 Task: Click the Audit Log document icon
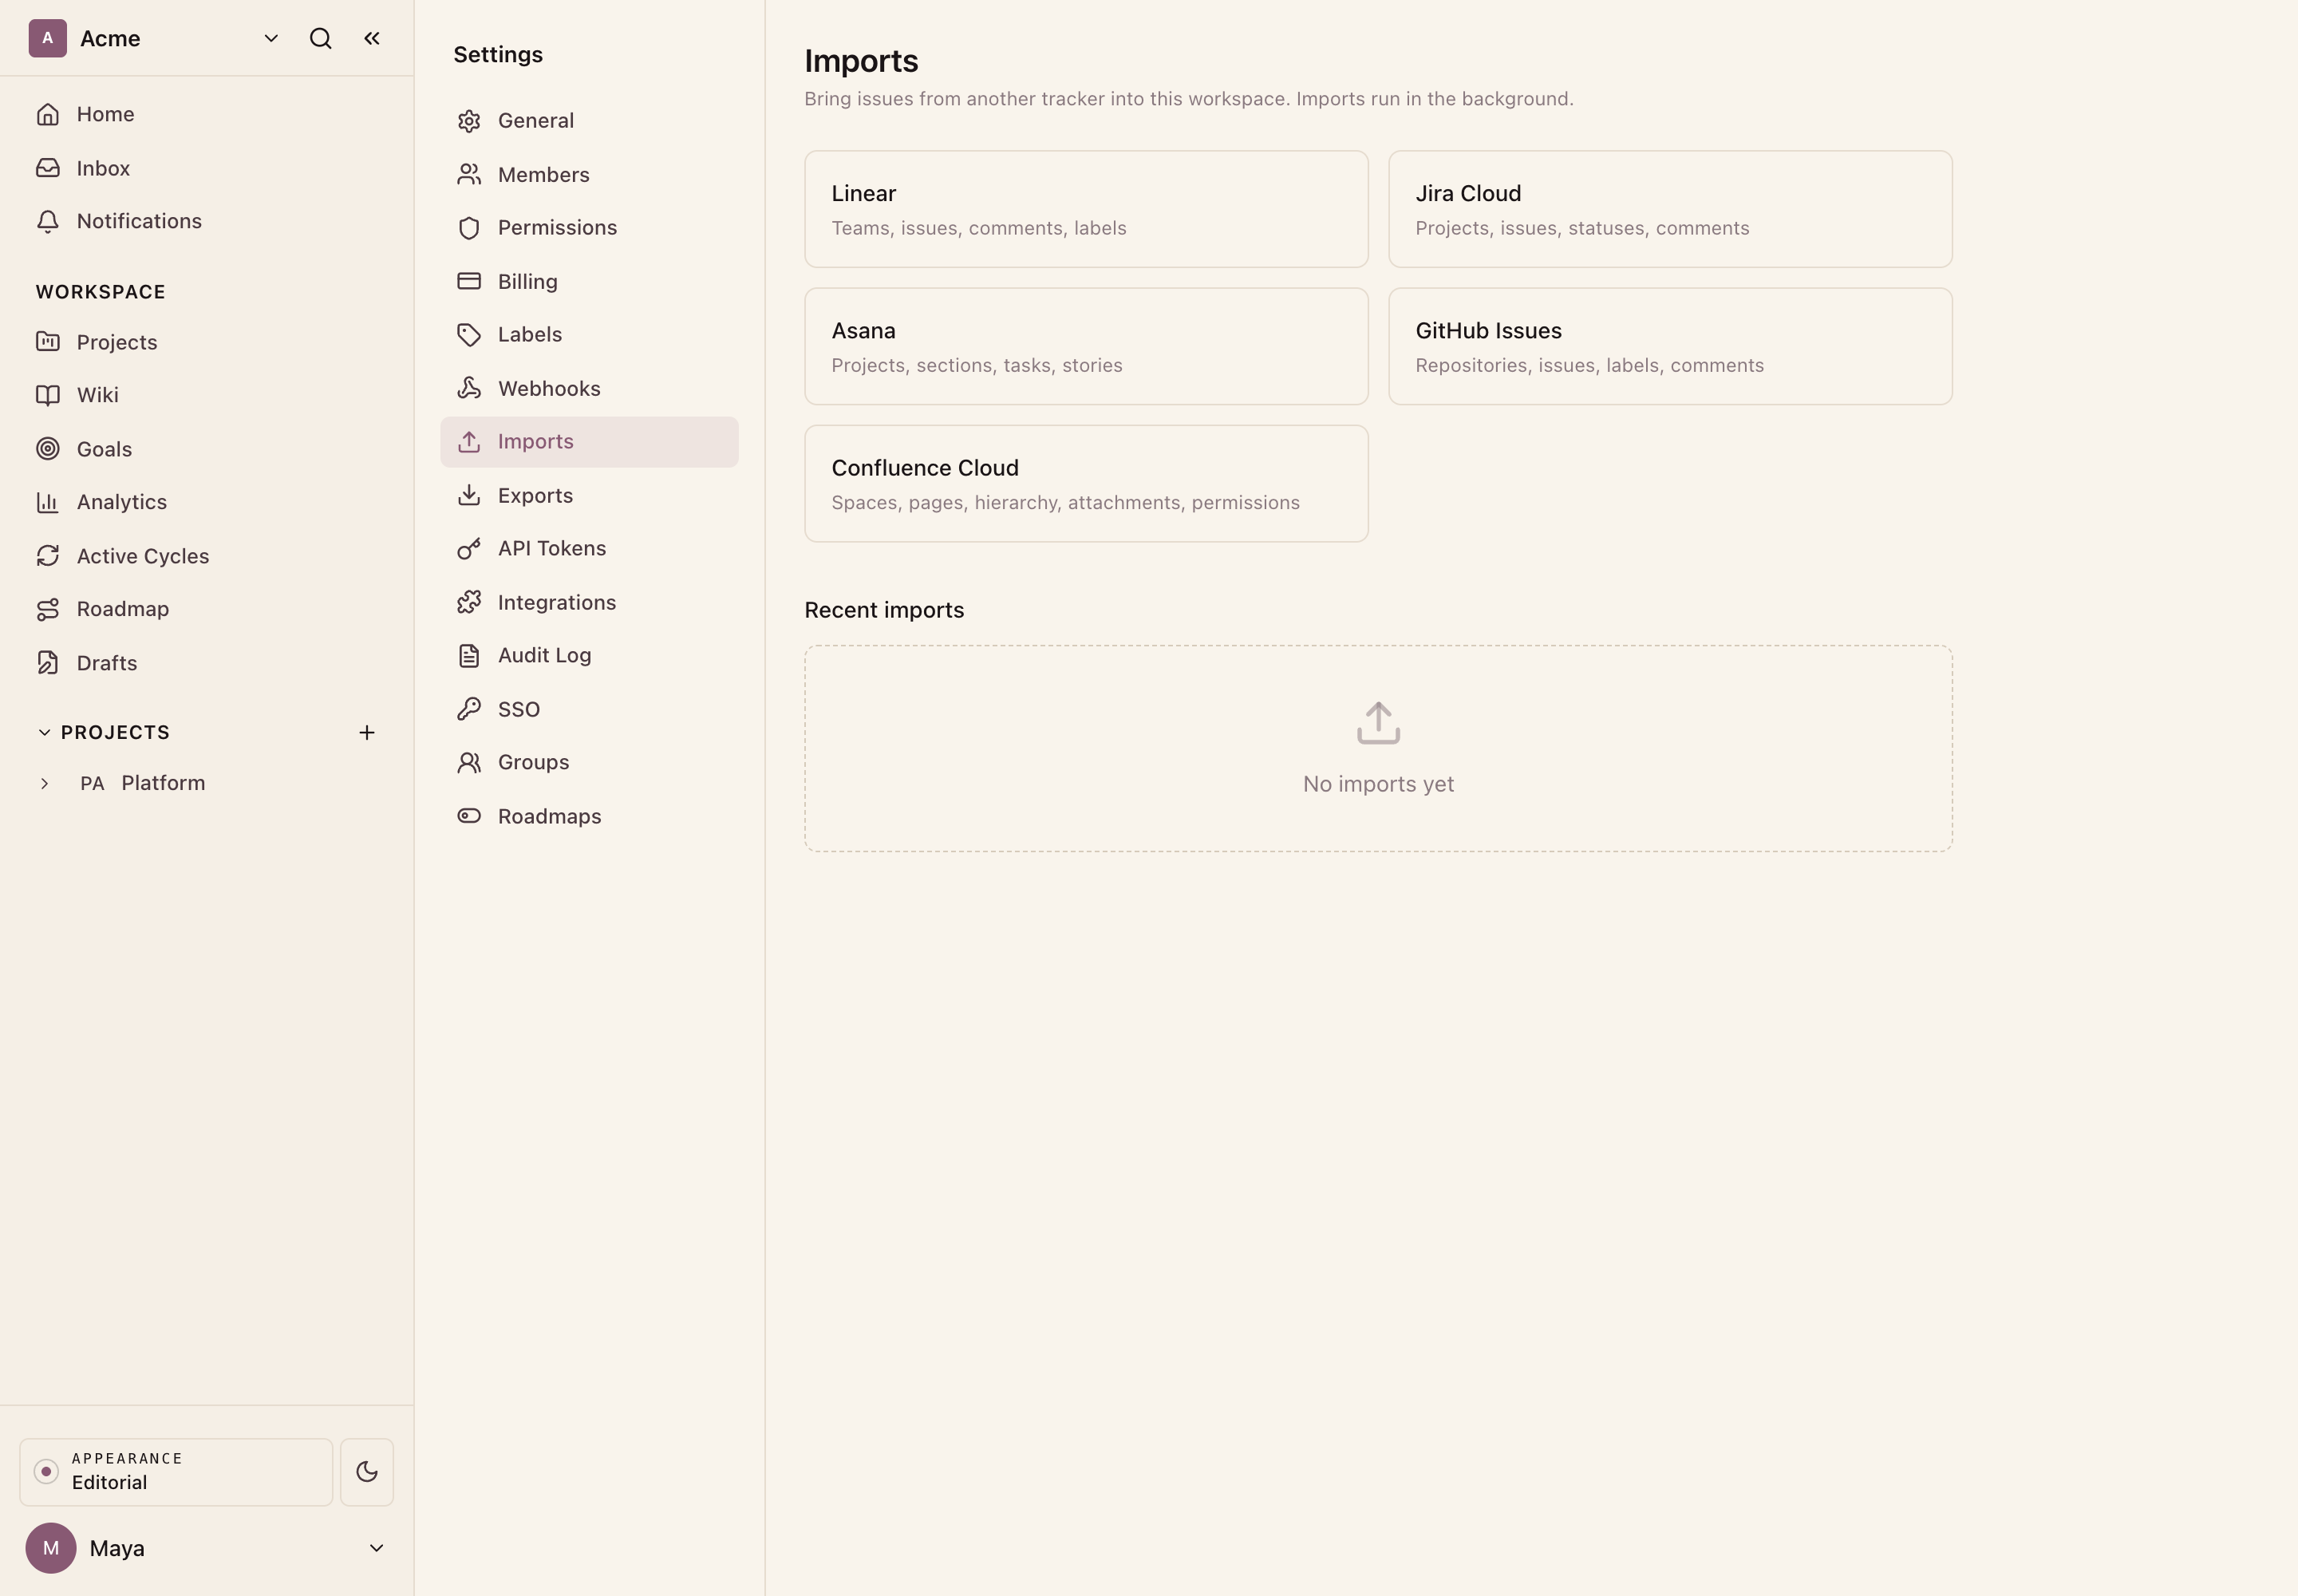(x=469, y=656)
